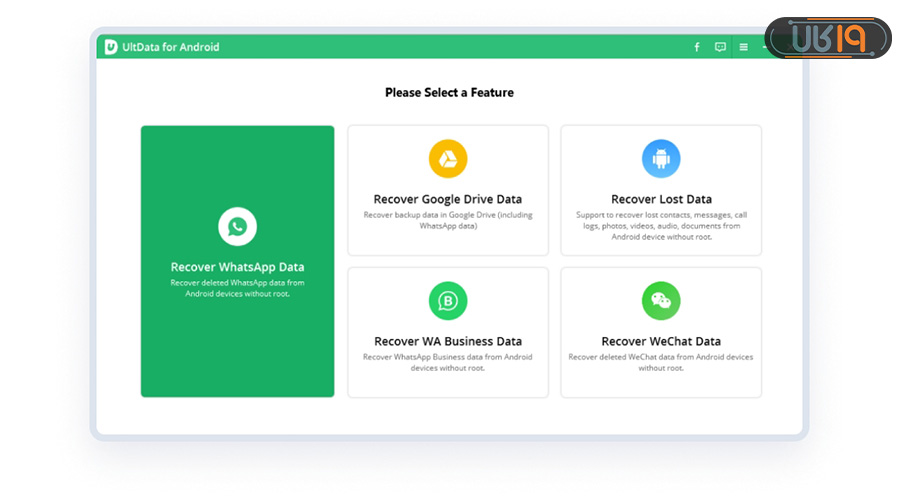
Task: Minimize the UltData window
Action: pos(766,47)
